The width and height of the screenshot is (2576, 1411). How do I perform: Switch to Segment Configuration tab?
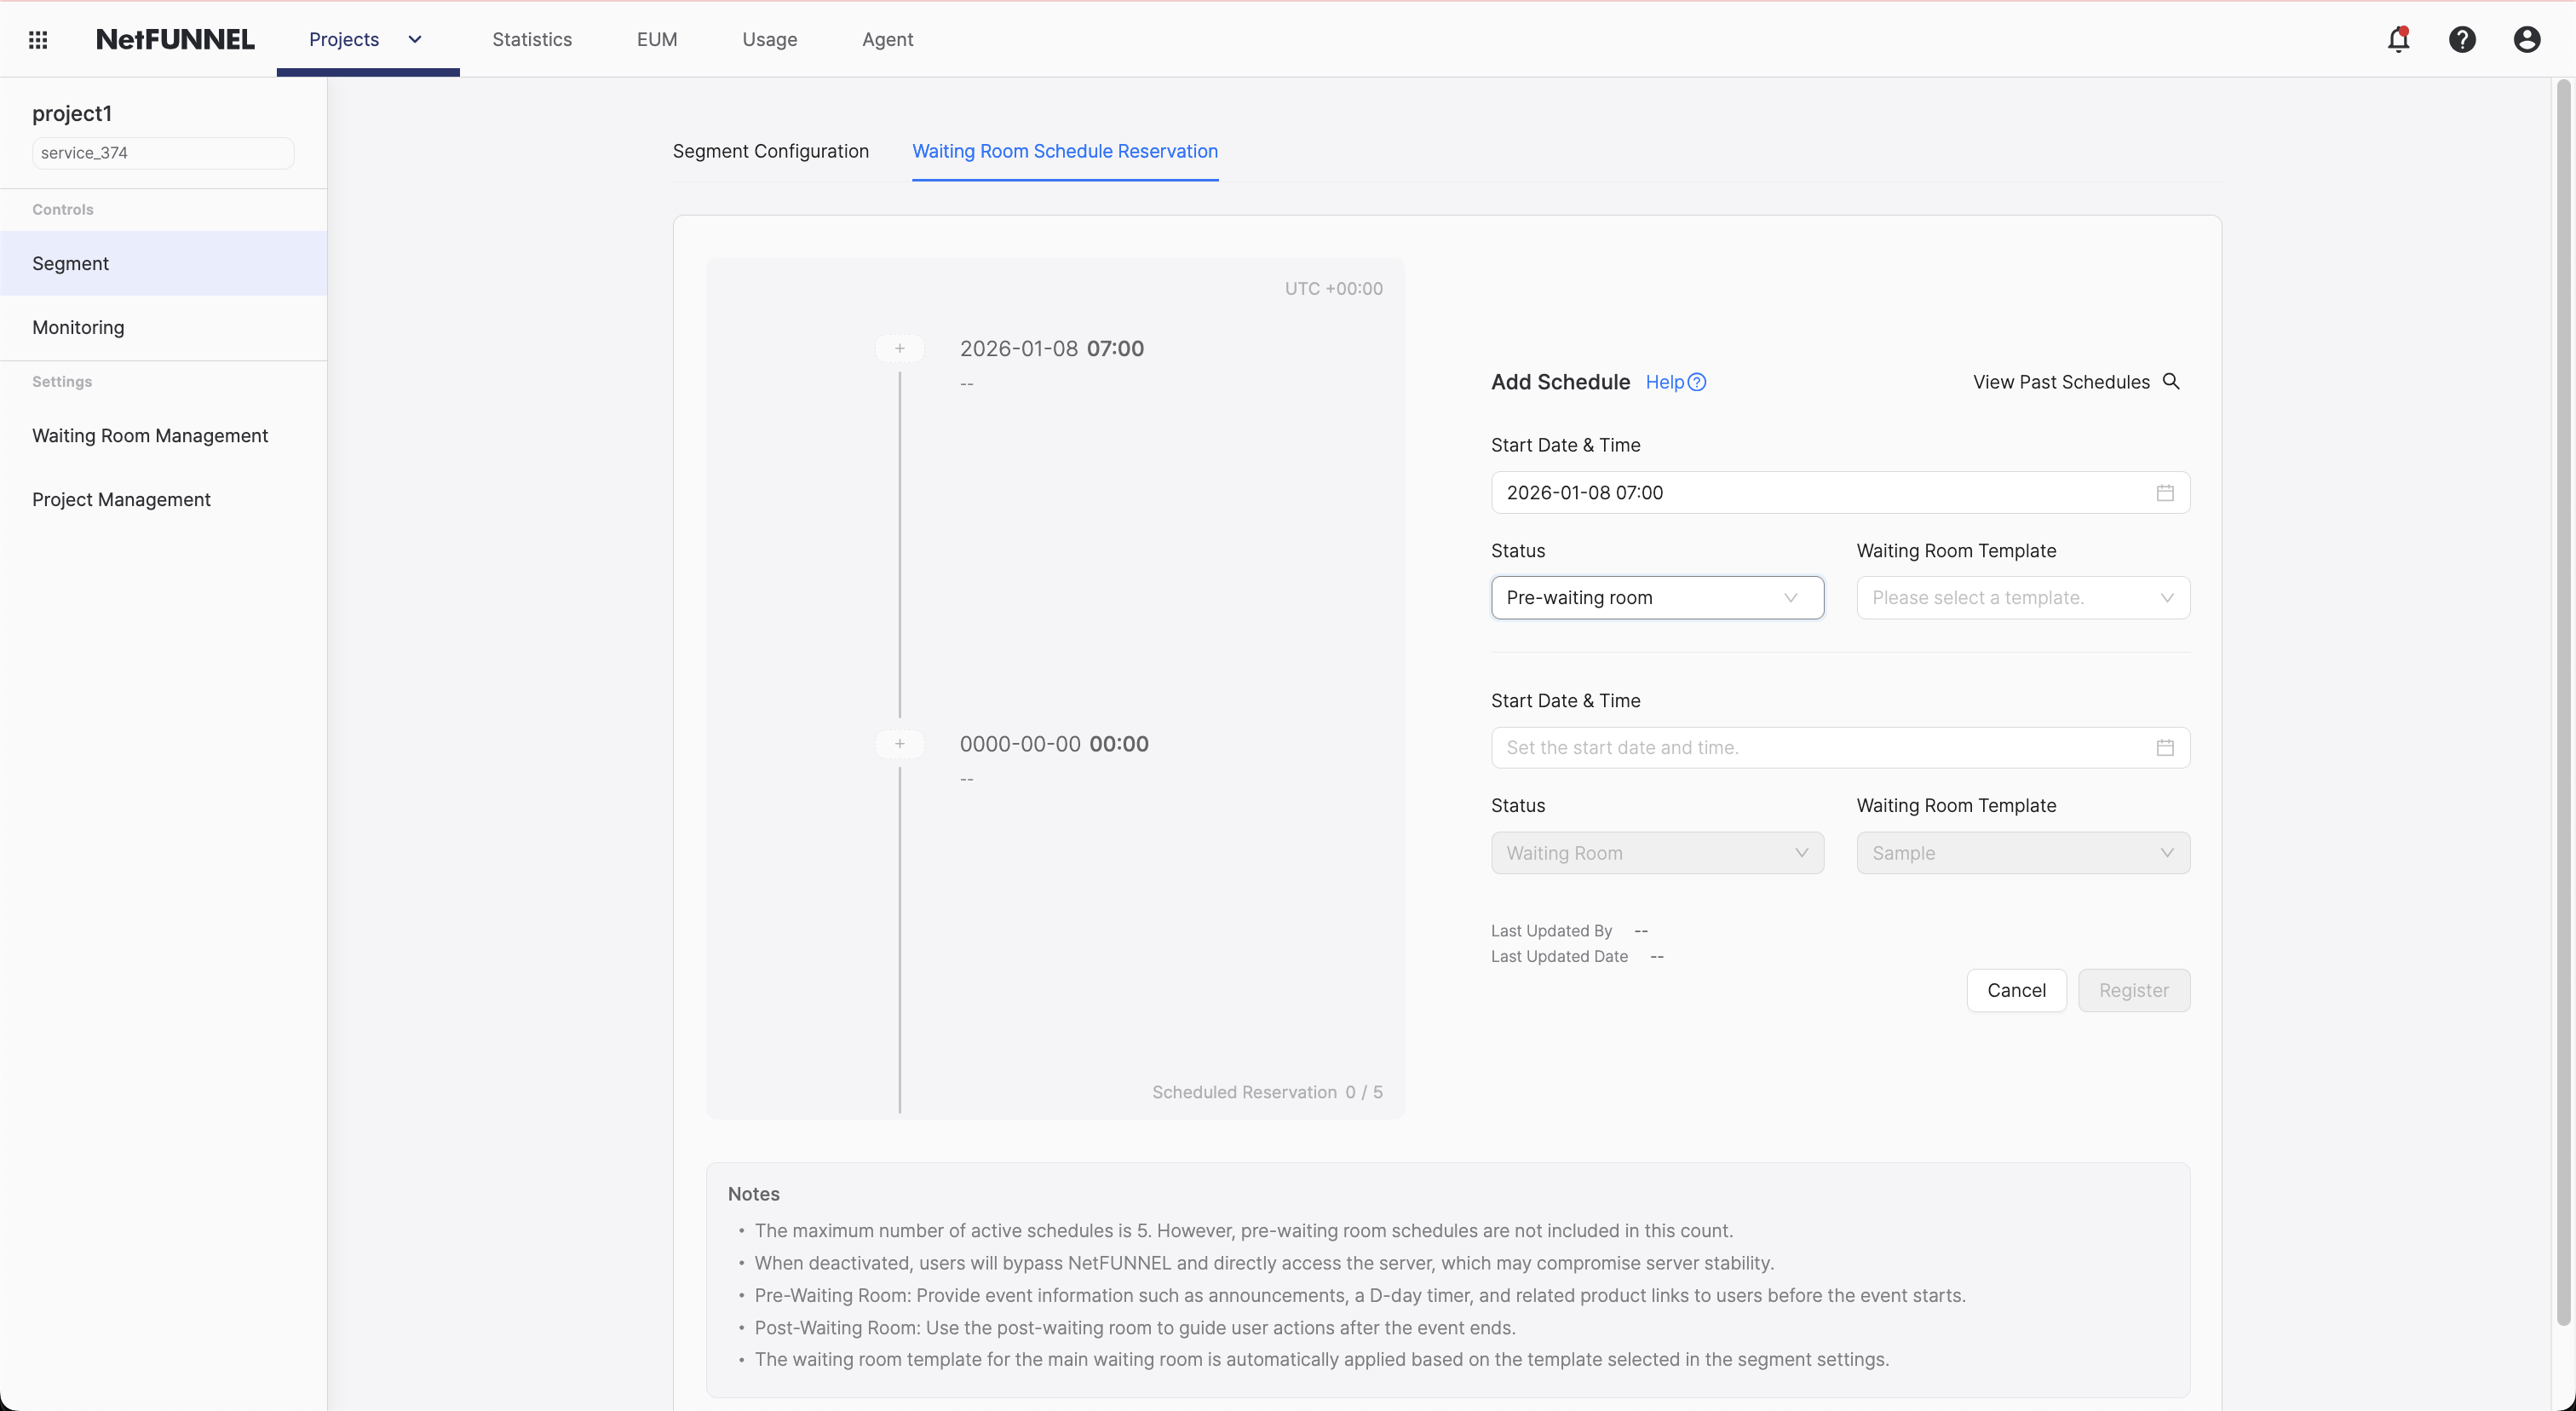tap(770, 151)
